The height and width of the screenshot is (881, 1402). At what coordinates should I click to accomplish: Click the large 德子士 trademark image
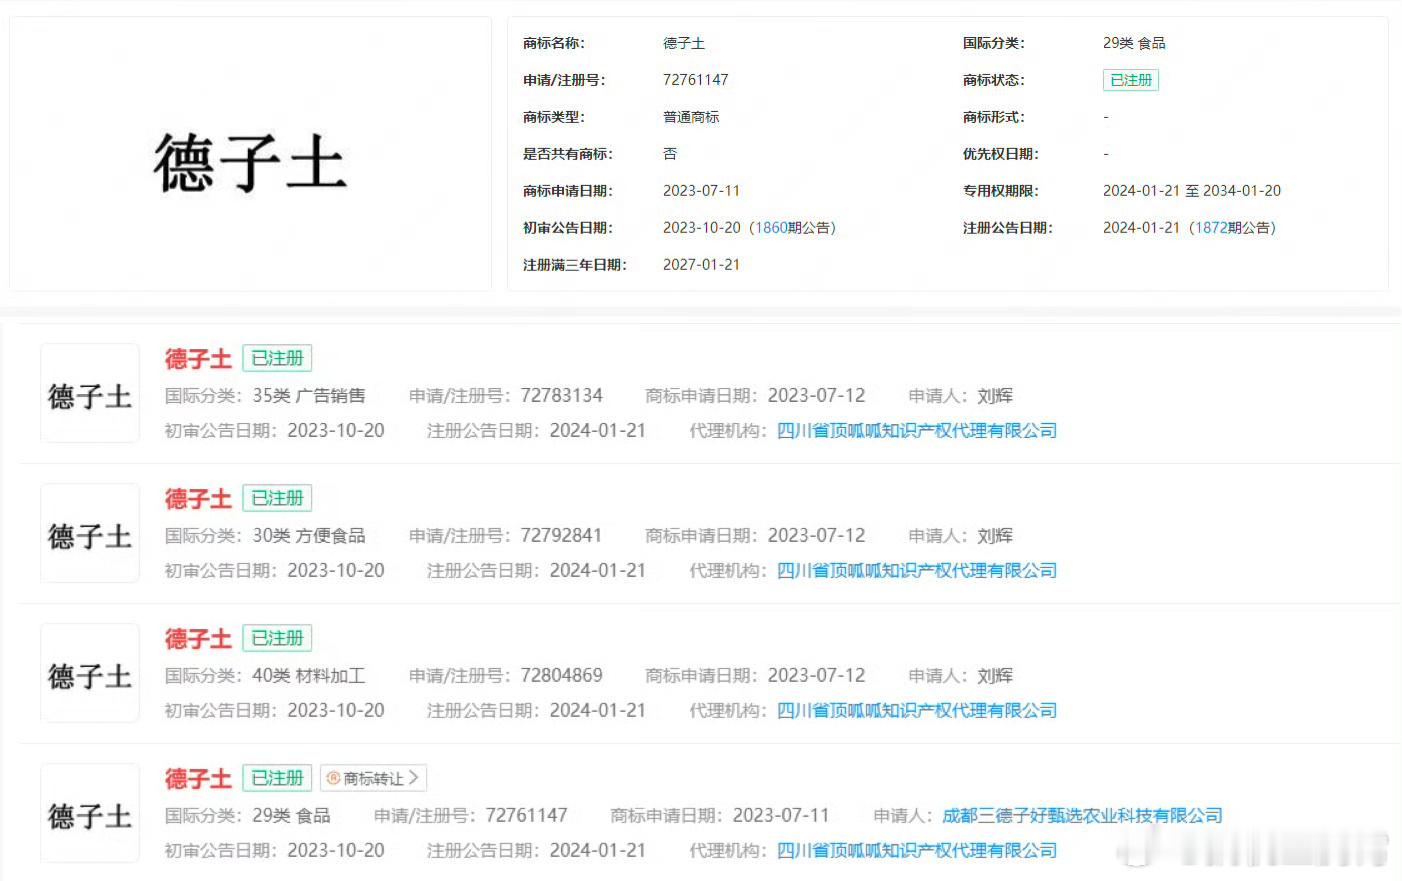[x=250, y=163]
